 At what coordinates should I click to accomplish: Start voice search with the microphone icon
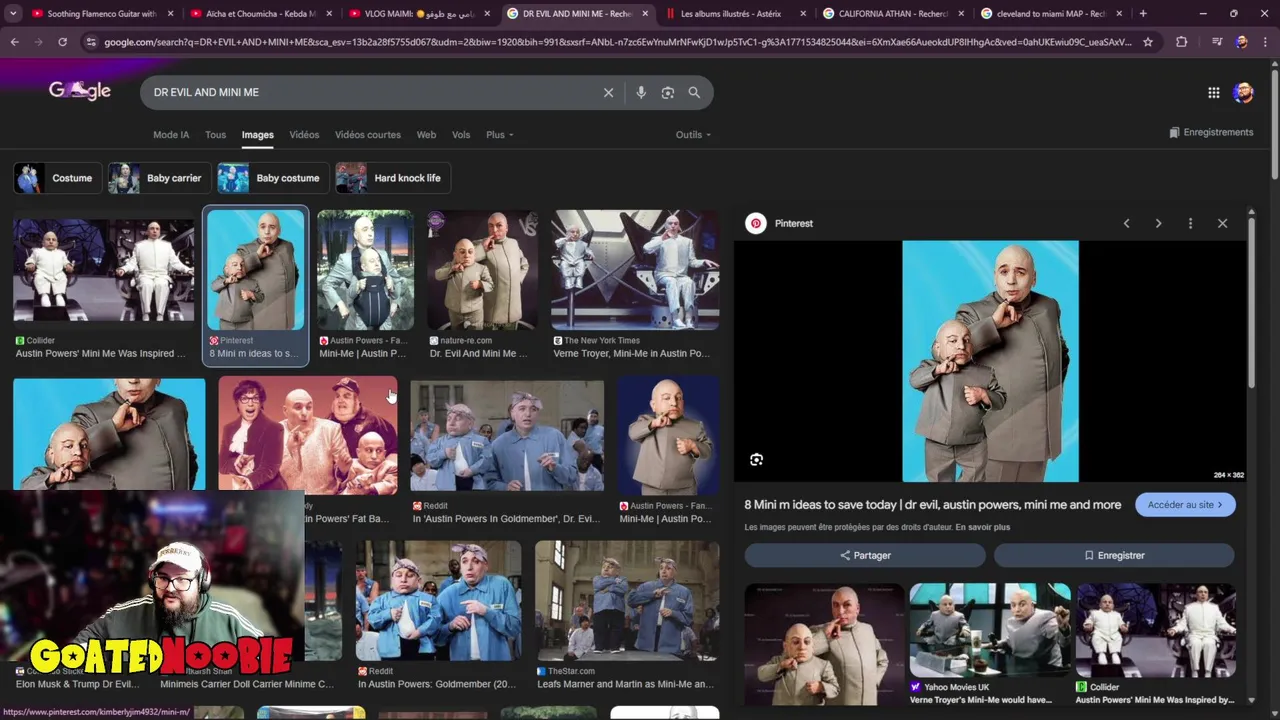(x=641, y=92)
